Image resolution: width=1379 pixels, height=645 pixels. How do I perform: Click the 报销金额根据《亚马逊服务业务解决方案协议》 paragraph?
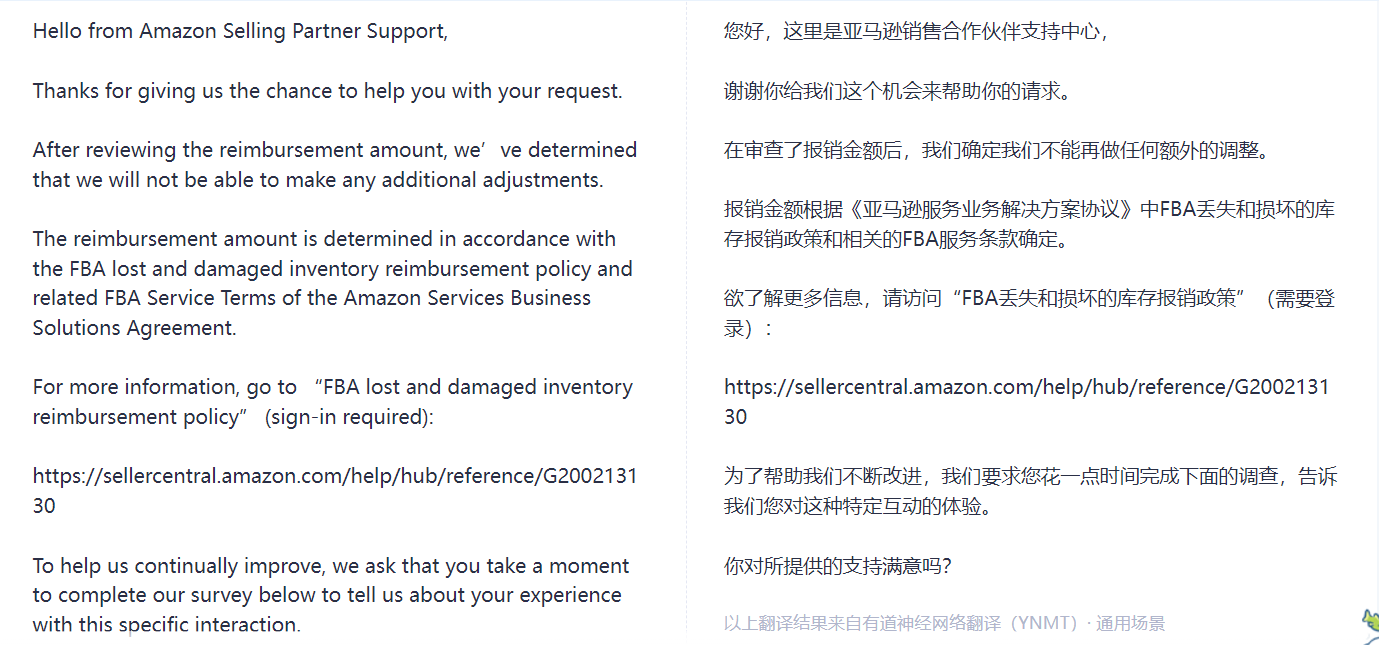1029,225
